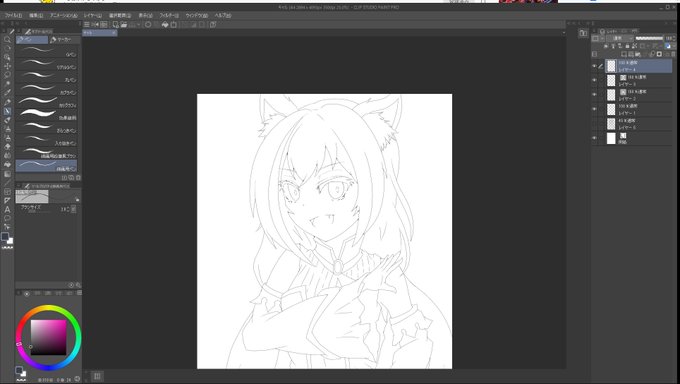This screenshot has width=680, height=384.
Task: Click the hamburger menu icon in command bar
Action: pyautogui.click(x=87, y=25)
